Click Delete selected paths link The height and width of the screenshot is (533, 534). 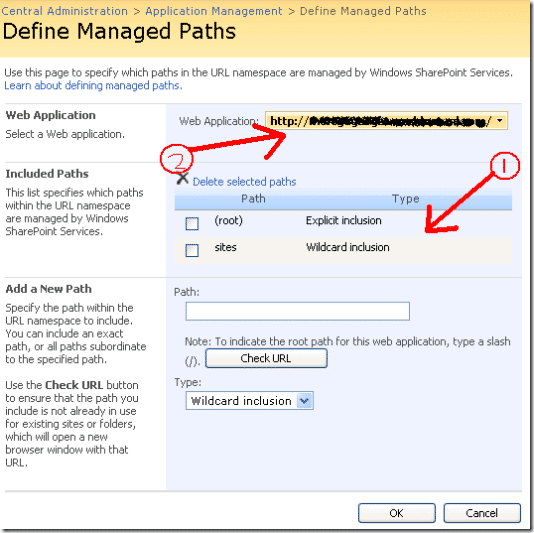tap(244, 182)
